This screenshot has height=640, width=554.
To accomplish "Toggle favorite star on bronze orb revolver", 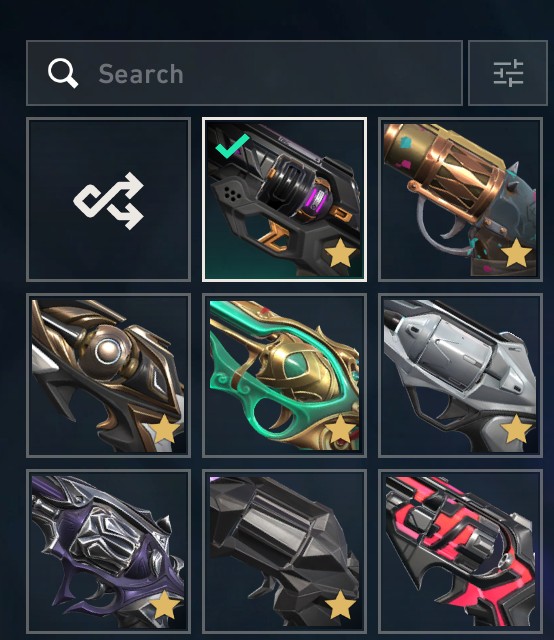I will 164,429.
